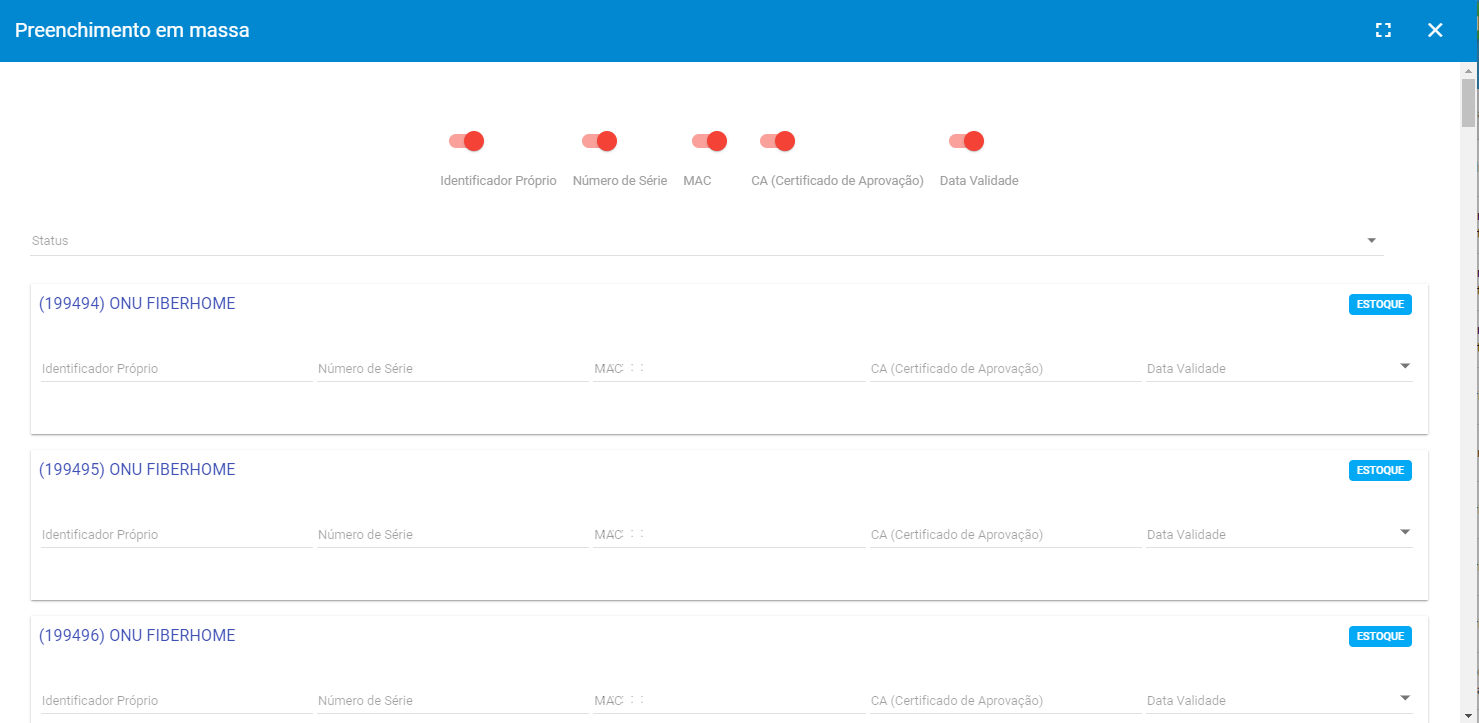The image size is (1479, 723).
Task: Toggle the Número de Série switch
Action: click(x=599, y=141)
